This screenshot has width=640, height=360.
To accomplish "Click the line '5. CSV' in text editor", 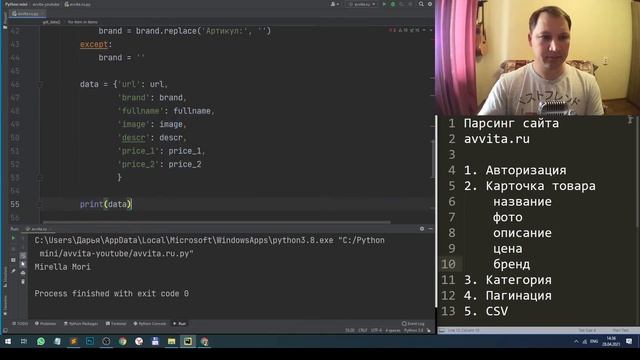I will coord(486,311).
